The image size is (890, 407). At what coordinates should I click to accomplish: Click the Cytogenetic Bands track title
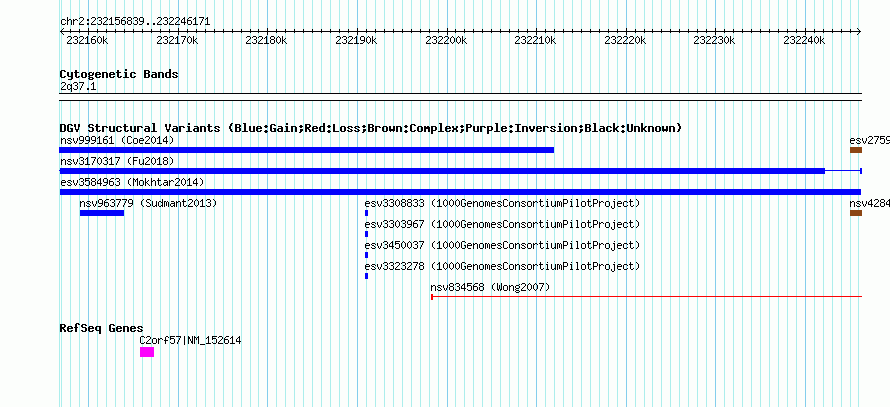pyautogui.click(x=119, y=74)
